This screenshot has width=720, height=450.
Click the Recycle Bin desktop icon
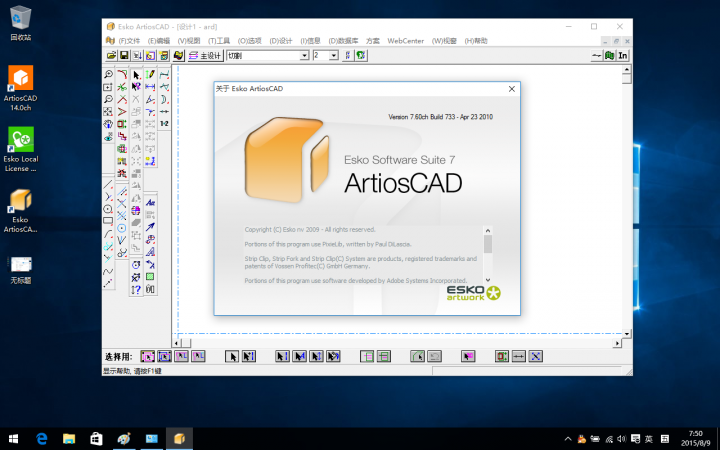20,23
